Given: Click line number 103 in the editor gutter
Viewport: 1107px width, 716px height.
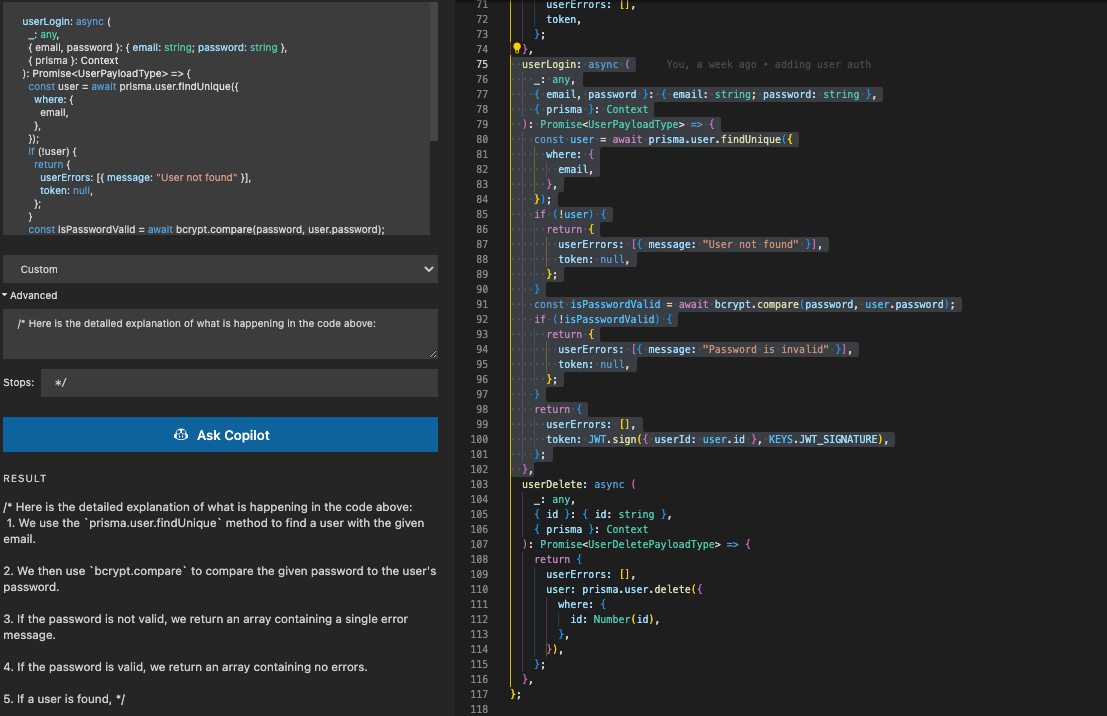Looking at the screenshot, I should (479, 484).
